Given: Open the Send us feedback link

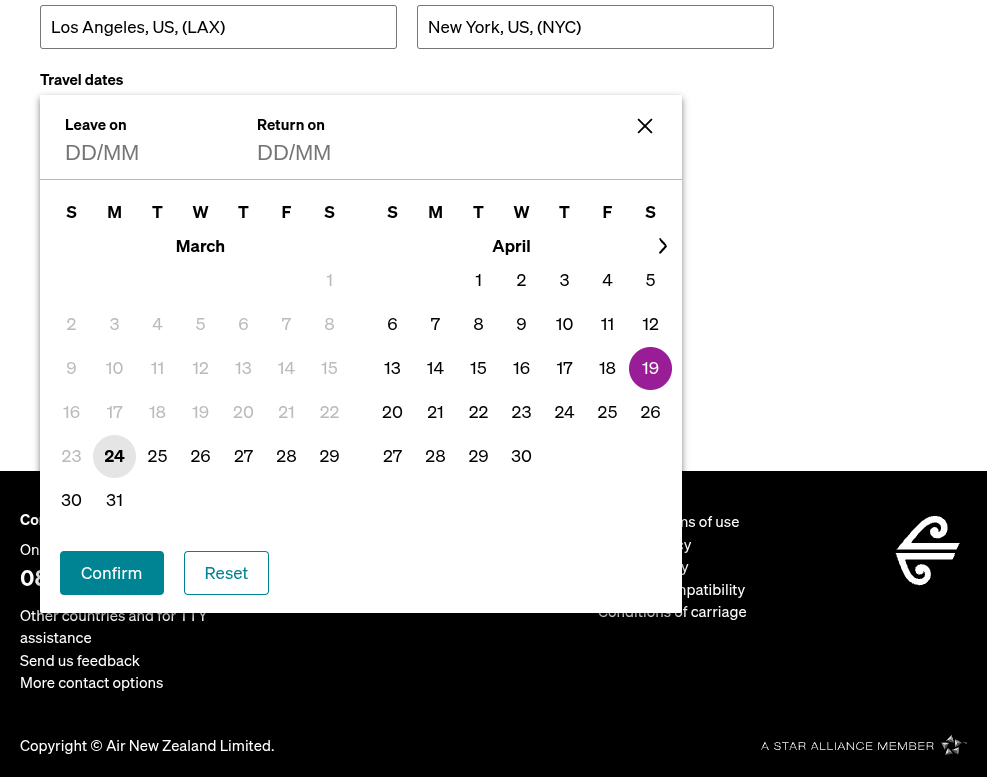Looking at the screenshot, I should (79, 661).
